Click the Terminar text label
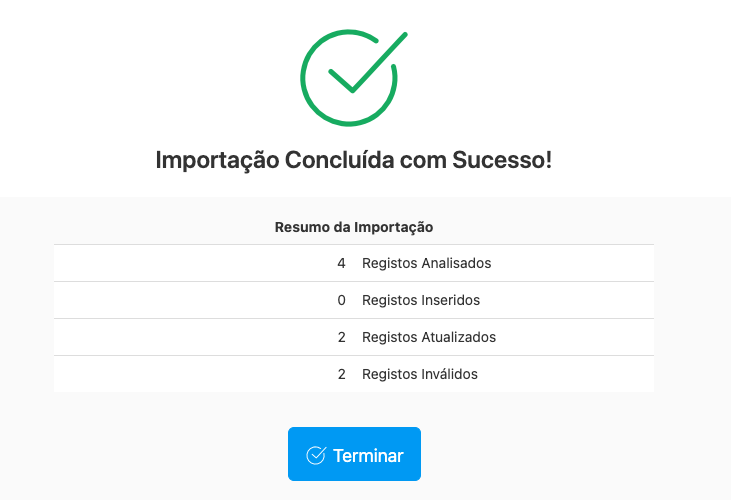731x500 pixels. [x=368, y=455]
